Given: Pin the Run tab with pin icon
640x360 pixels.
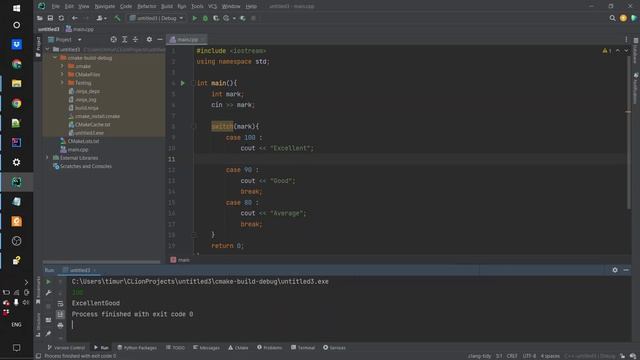Looking at the screenshot, I should [x=48, y=333].
